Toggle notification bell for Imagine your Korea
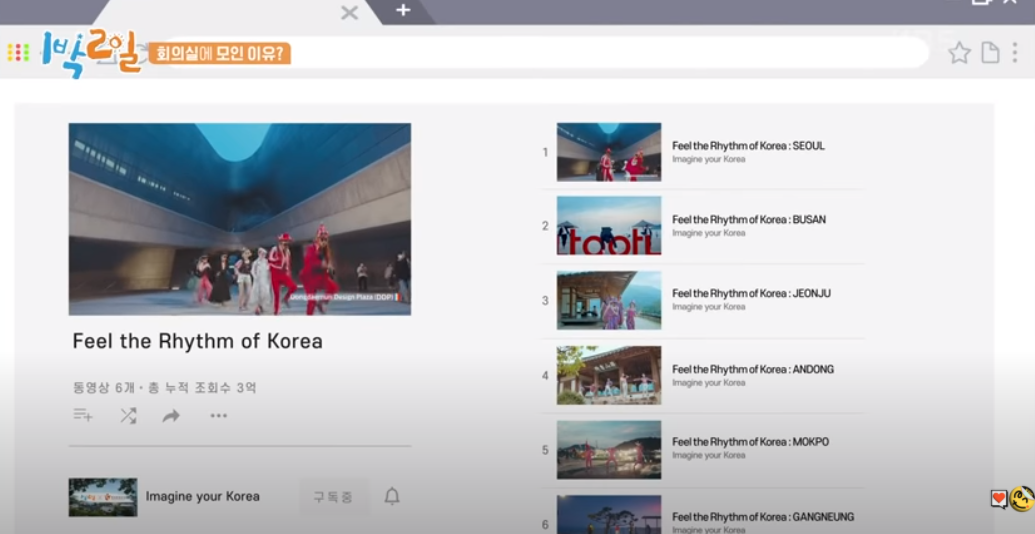 [392, 496]
